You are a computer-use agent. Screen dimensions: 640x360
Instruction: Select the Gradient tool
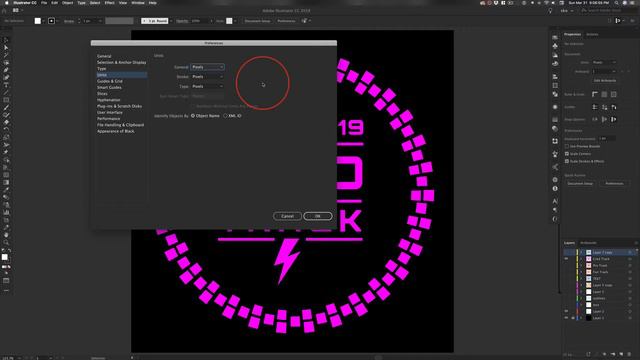[6, 182]
